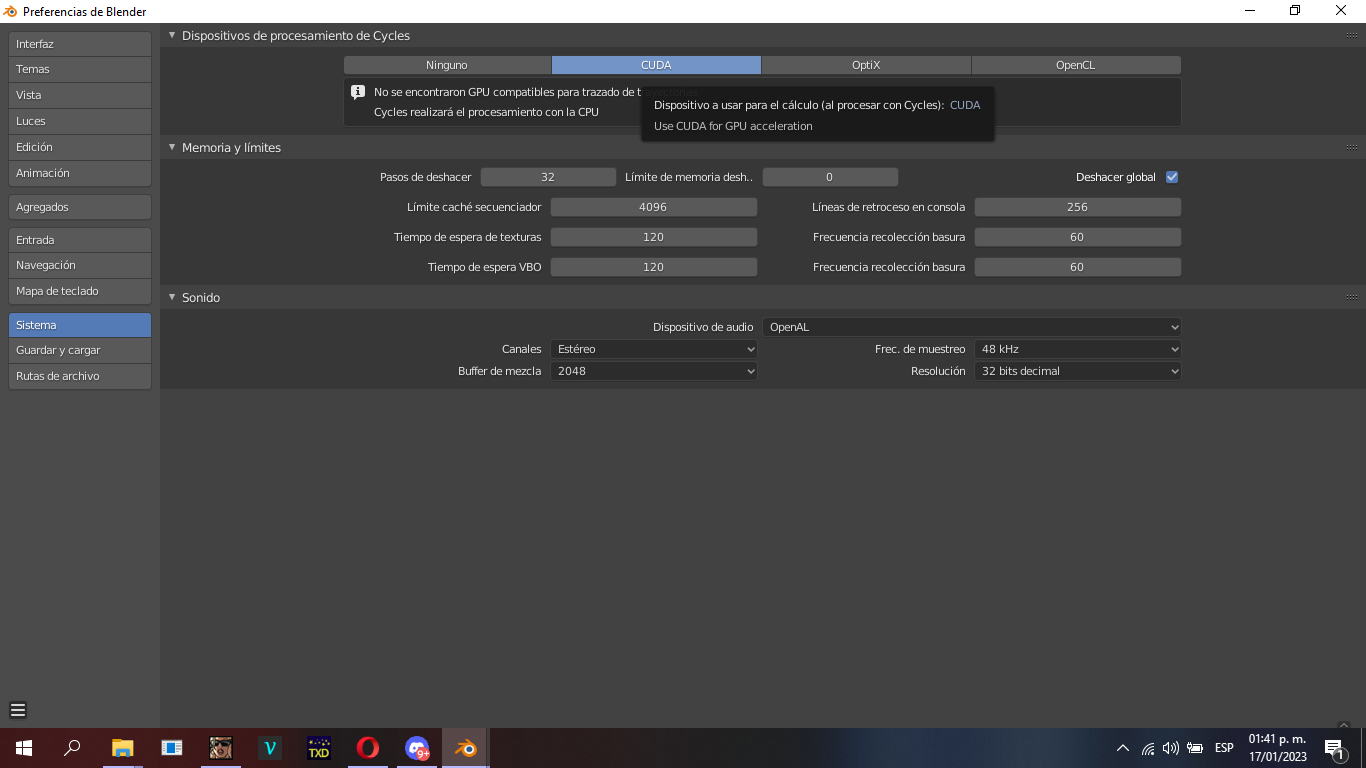
Task: Go to the Animación preferences tab
Action: tap(80, 173)
